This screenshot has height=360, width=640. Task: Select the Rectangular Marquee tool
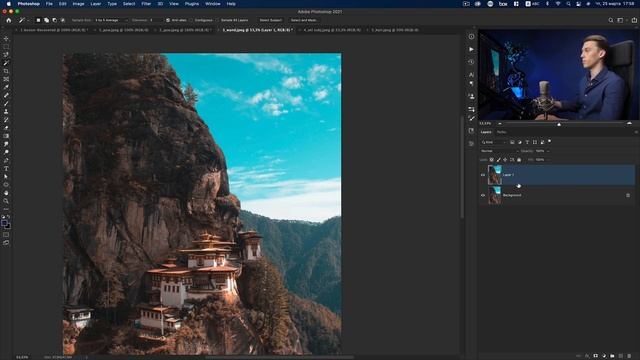[x=6, y=47]
